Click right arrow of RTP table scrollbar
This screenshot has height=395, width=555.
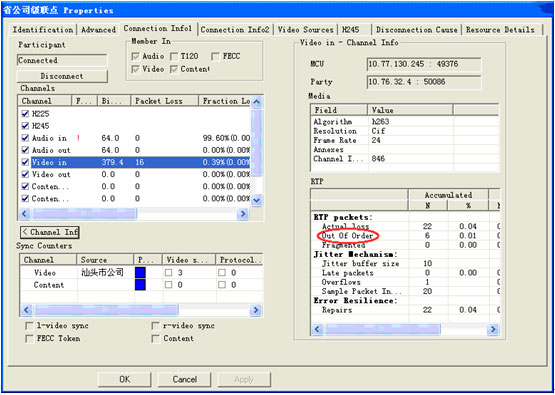click(x=493, y=330)
